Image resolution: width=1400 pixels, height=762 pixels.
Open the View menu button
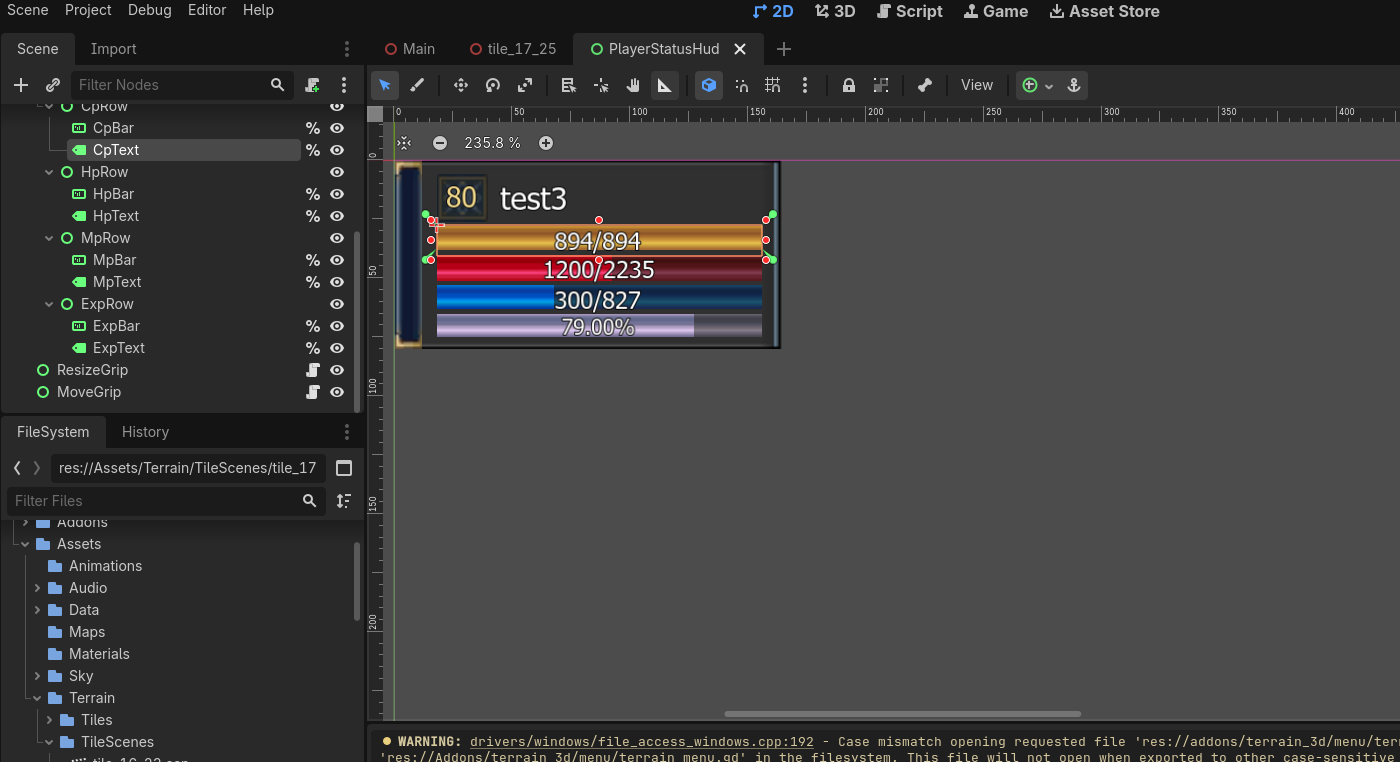click(977, 85)
